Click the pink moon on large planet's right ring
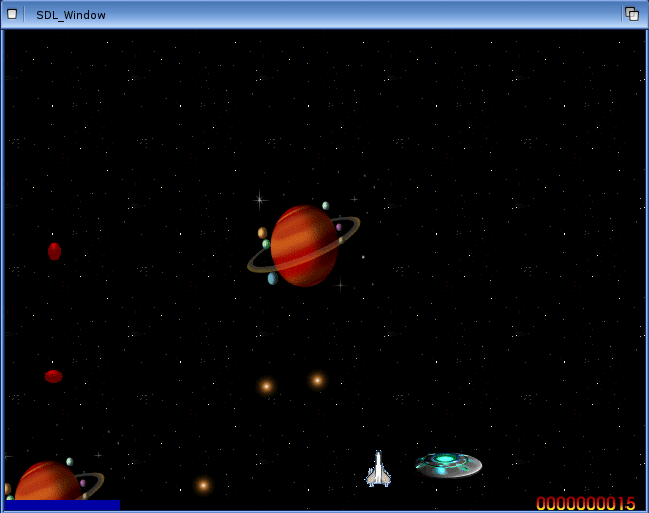Viewport: 649px width, 513px height. click(339, 228)
